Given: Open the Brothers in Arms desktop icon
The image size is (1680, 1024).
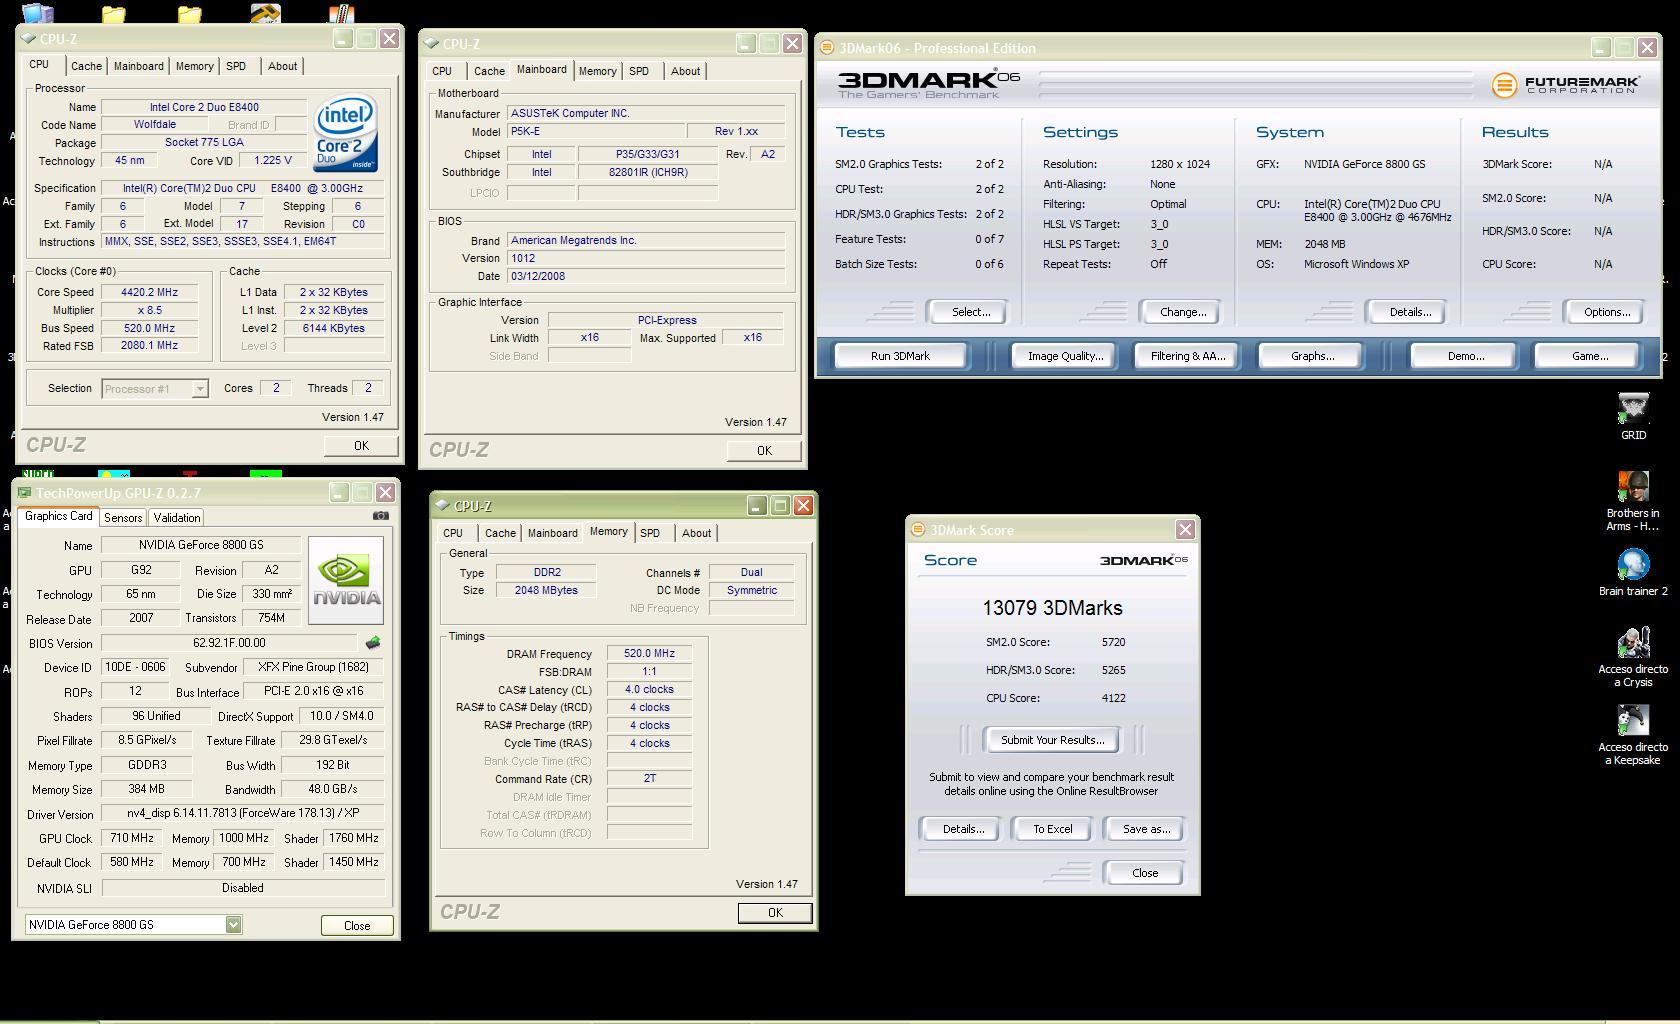Looking at the screenshot, I should tap(1633, 502).
